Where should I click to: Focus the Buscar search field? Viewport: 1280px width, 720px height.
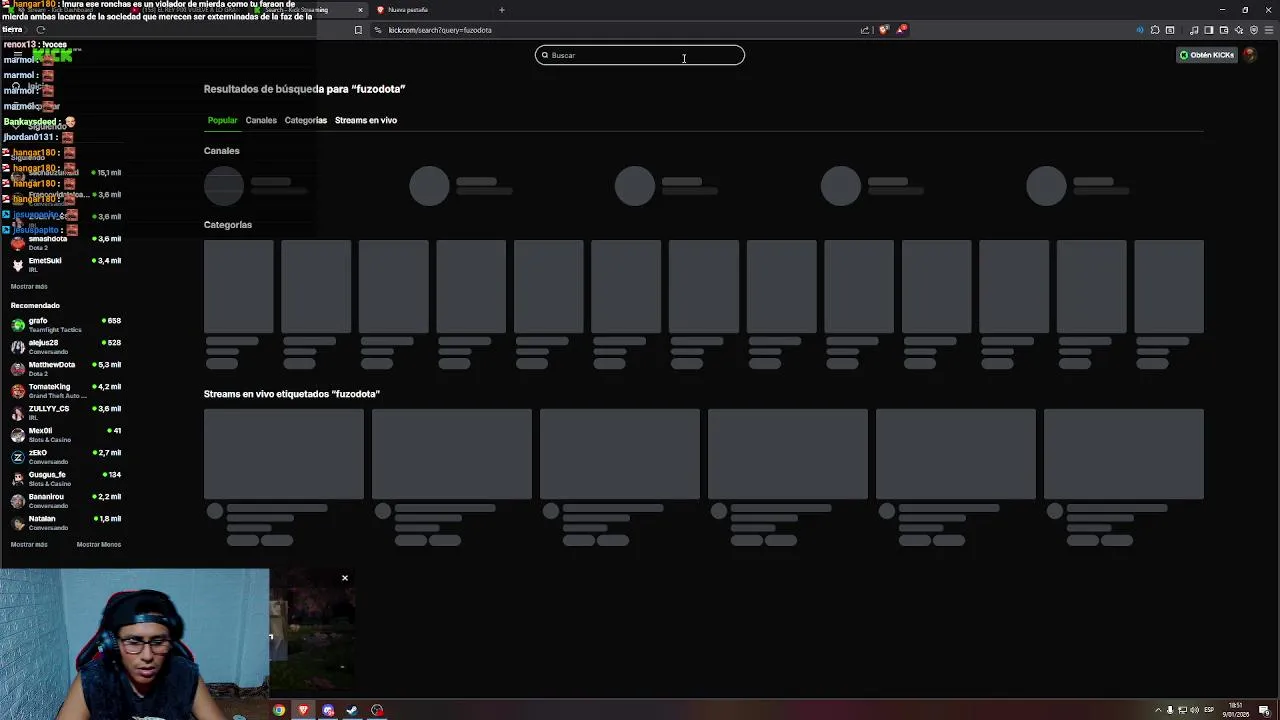pyautogui.click(x=640, y=55)
